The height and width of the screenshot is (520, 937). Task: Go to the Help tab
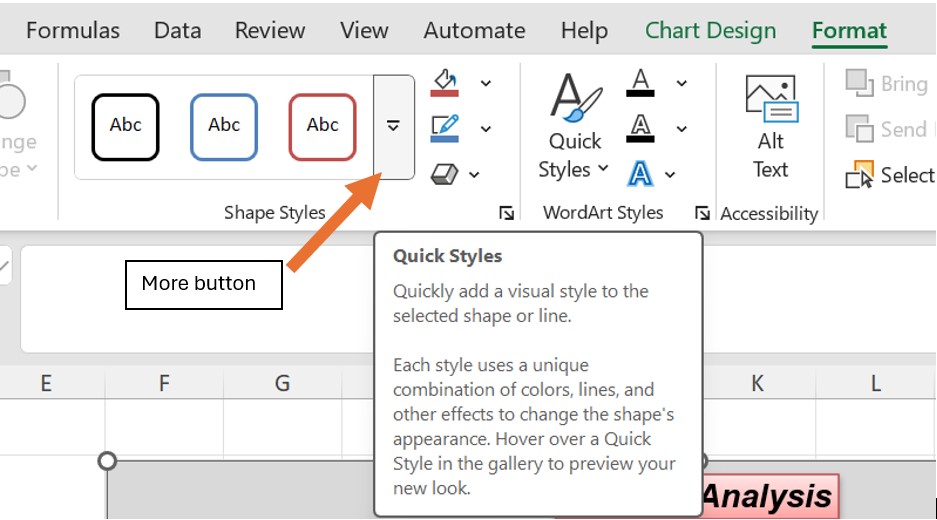584,30
